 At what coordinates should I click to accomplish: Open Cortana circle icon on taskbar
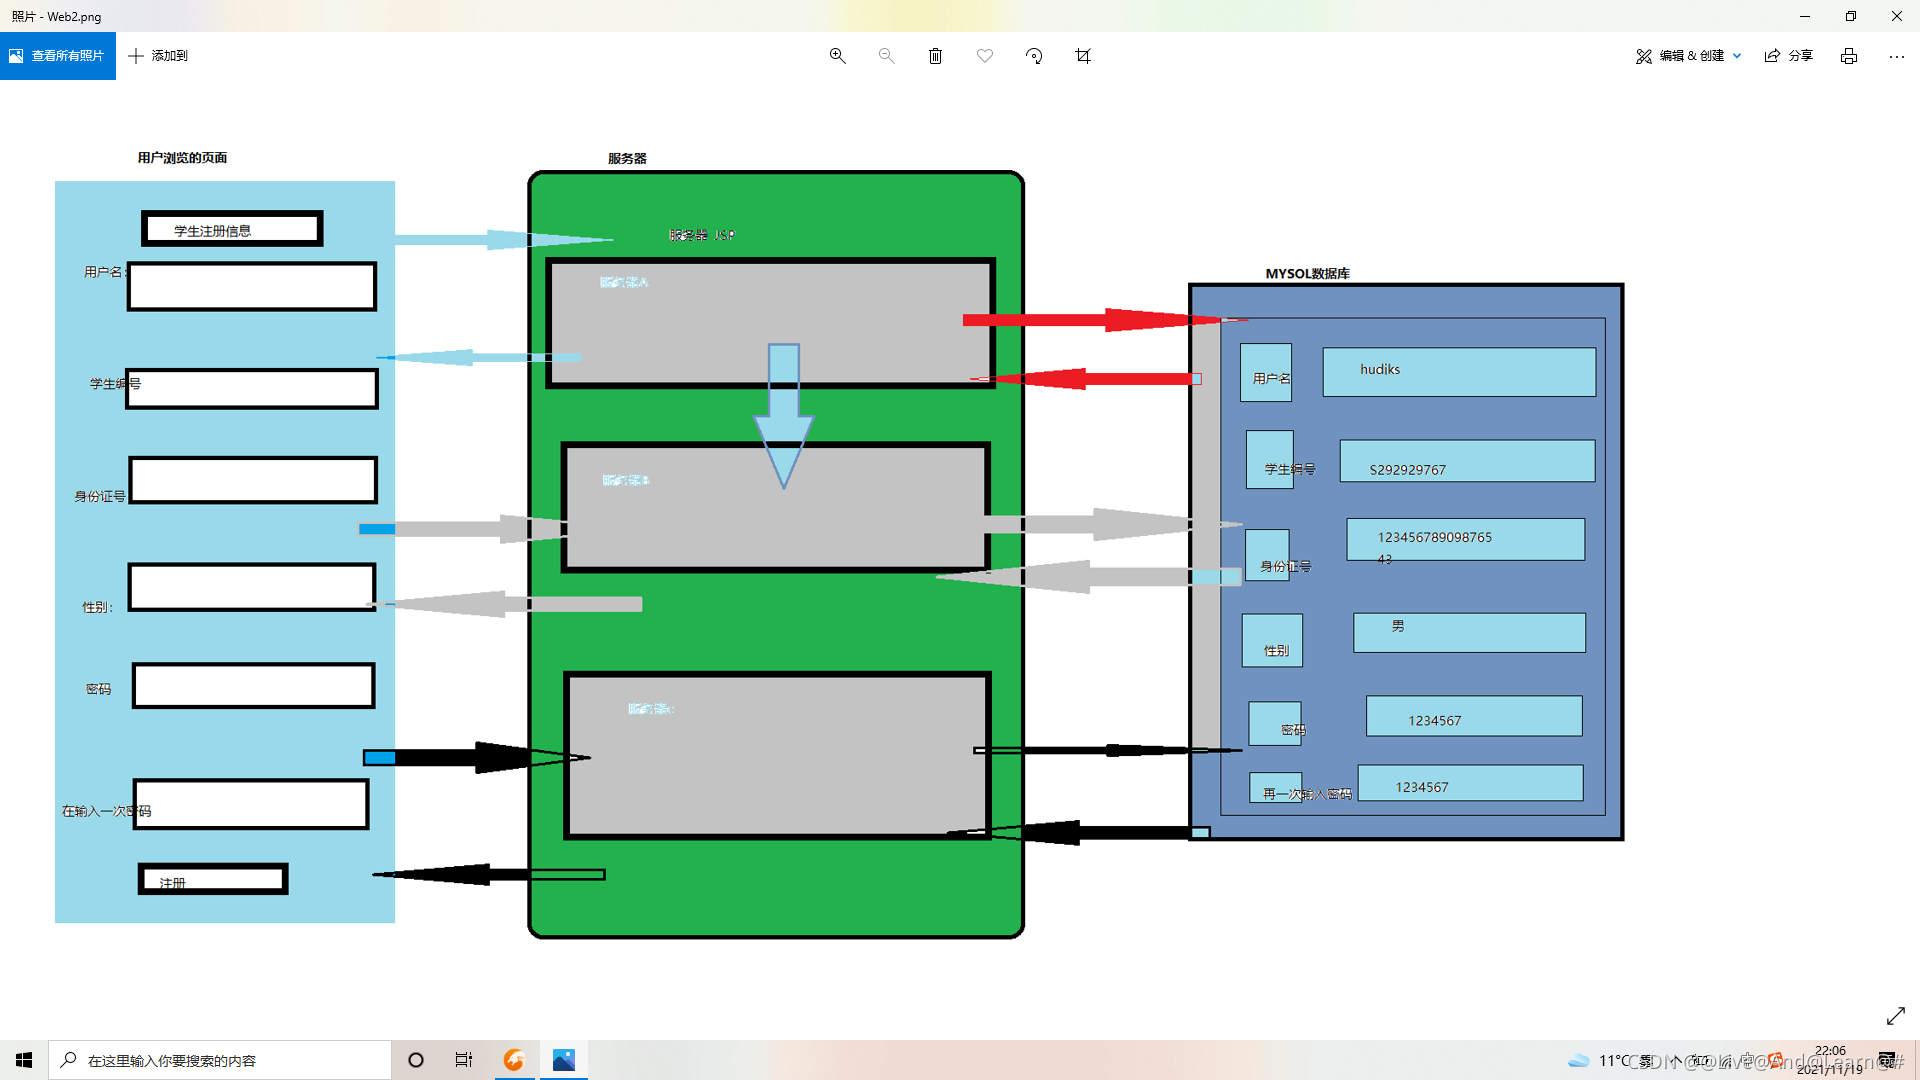pos(416,1060)
